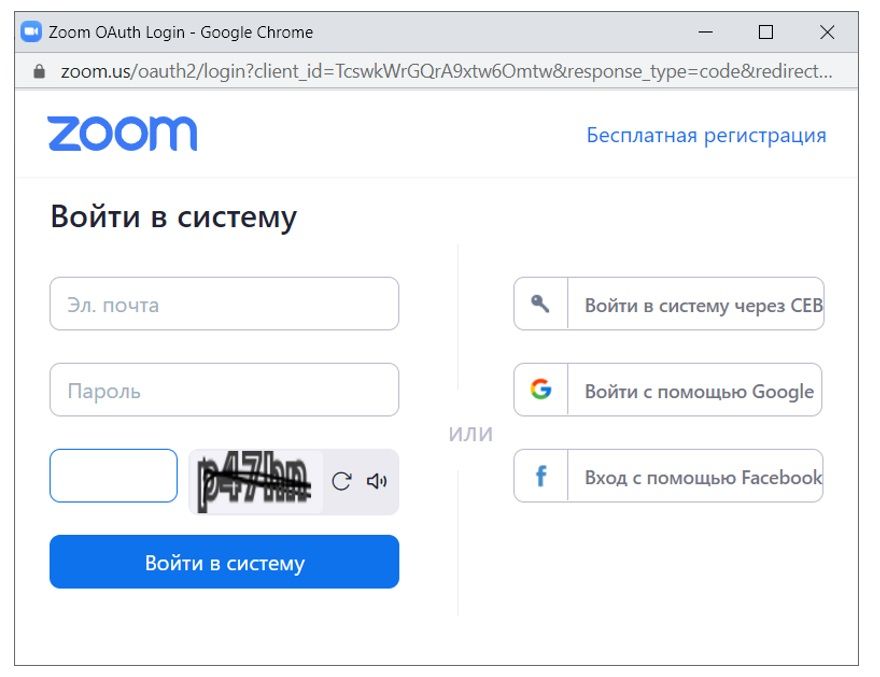Click the Zoom logo
This screenshot has width=880, height=677.
click(x=122, y=134)
